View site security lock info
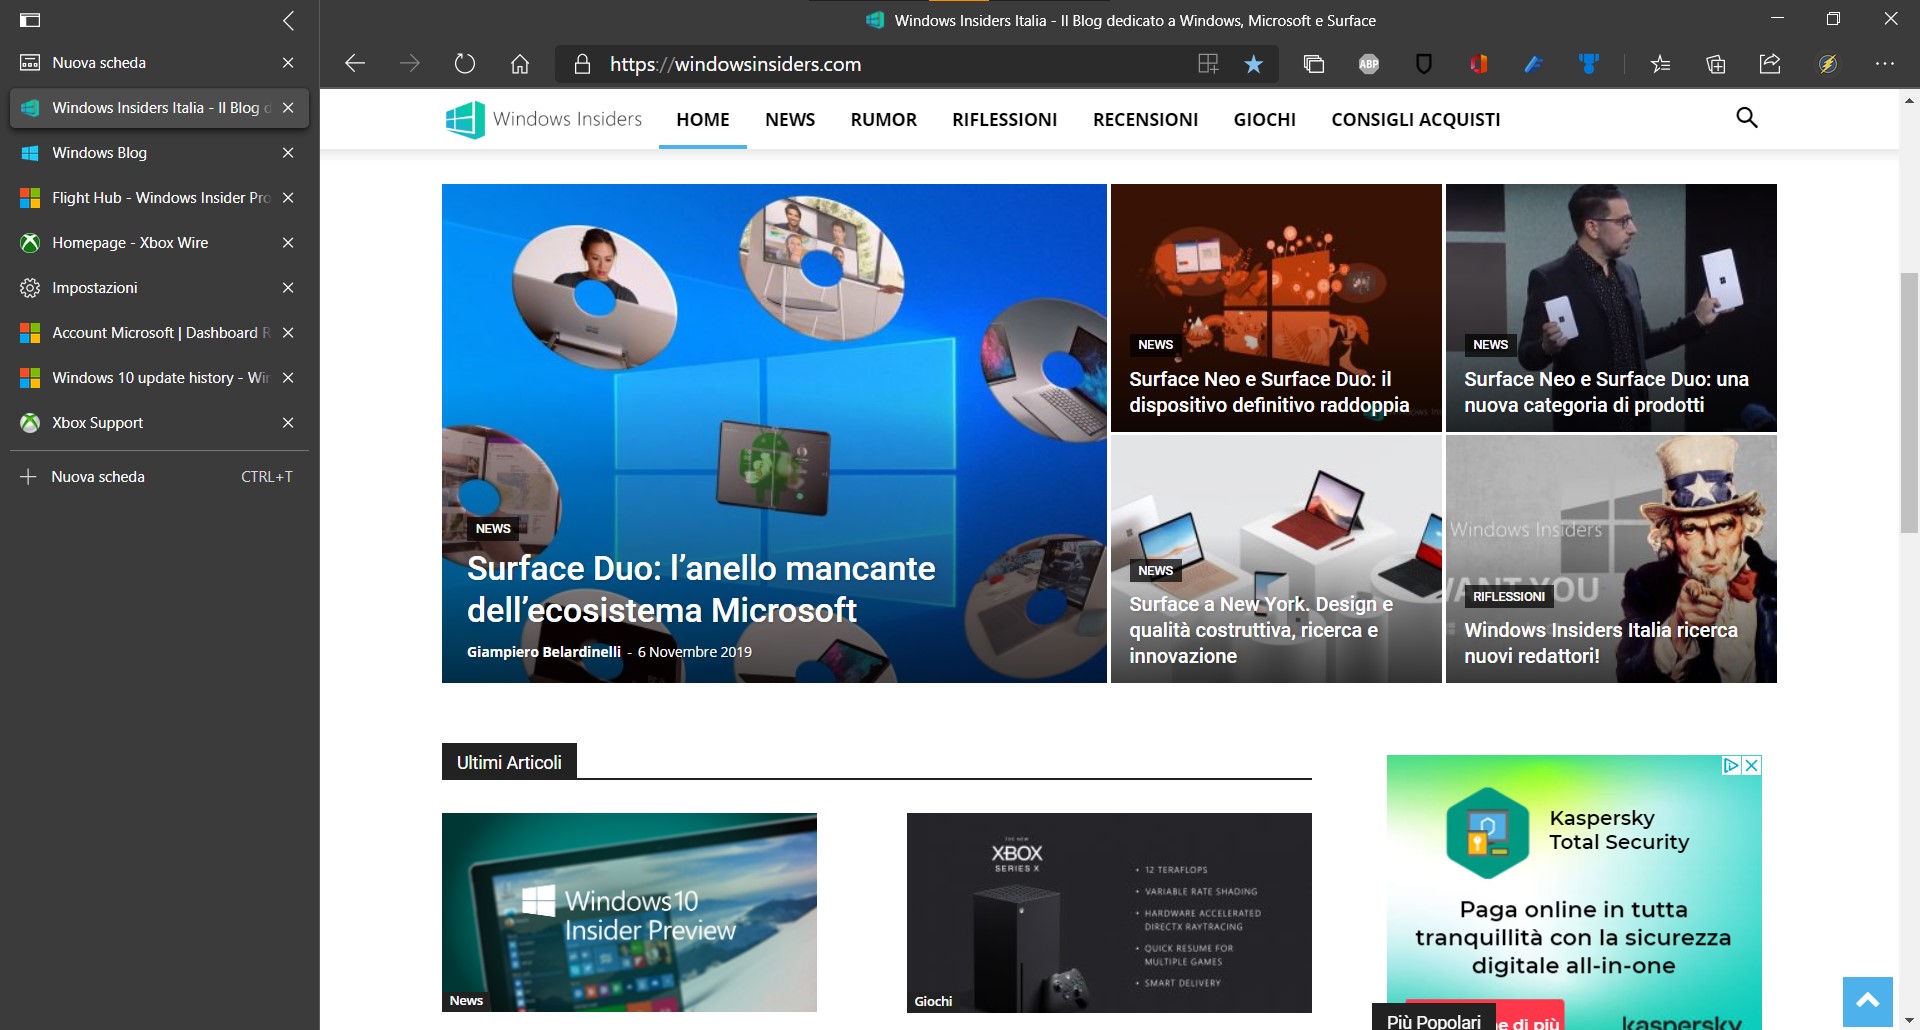The width and height of the screenshot is (1920, 1030). (x=582, y=64)
